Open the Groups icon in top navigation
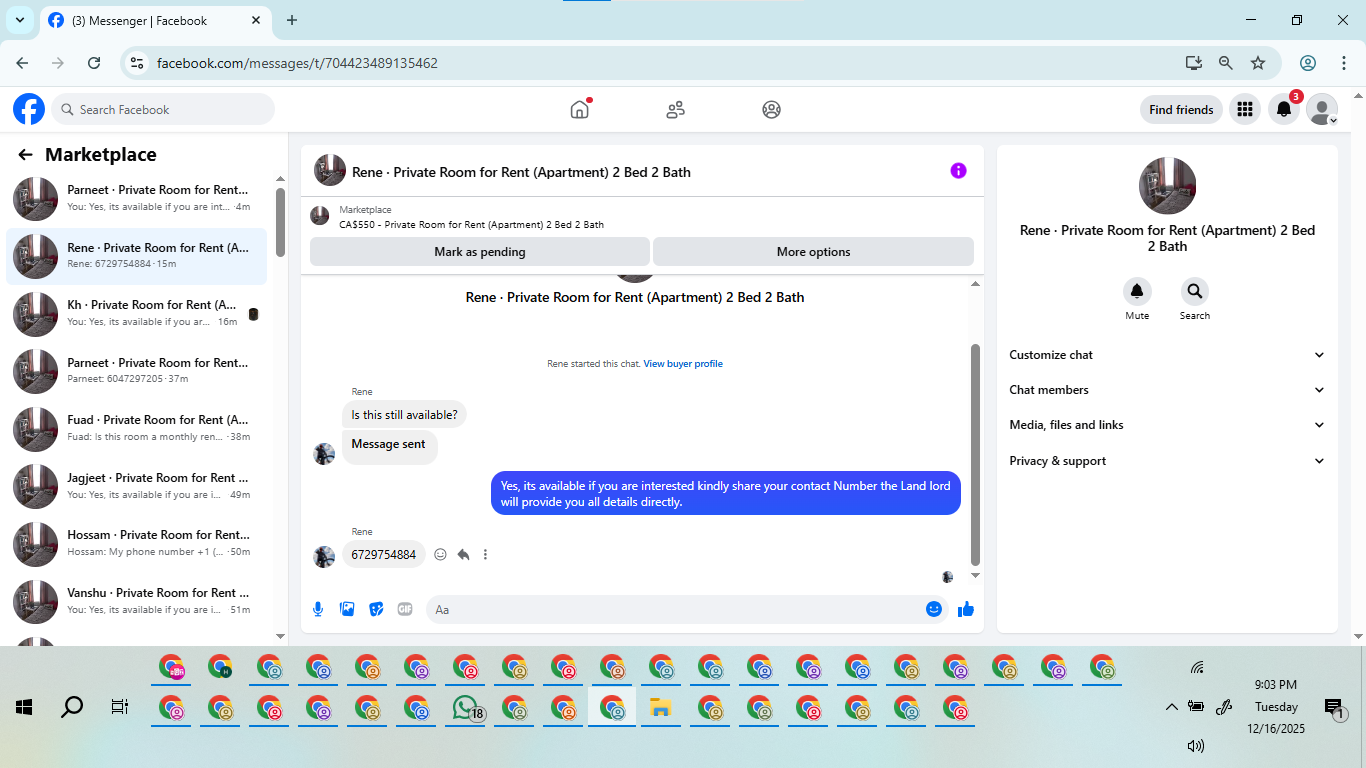 (771, 110)
